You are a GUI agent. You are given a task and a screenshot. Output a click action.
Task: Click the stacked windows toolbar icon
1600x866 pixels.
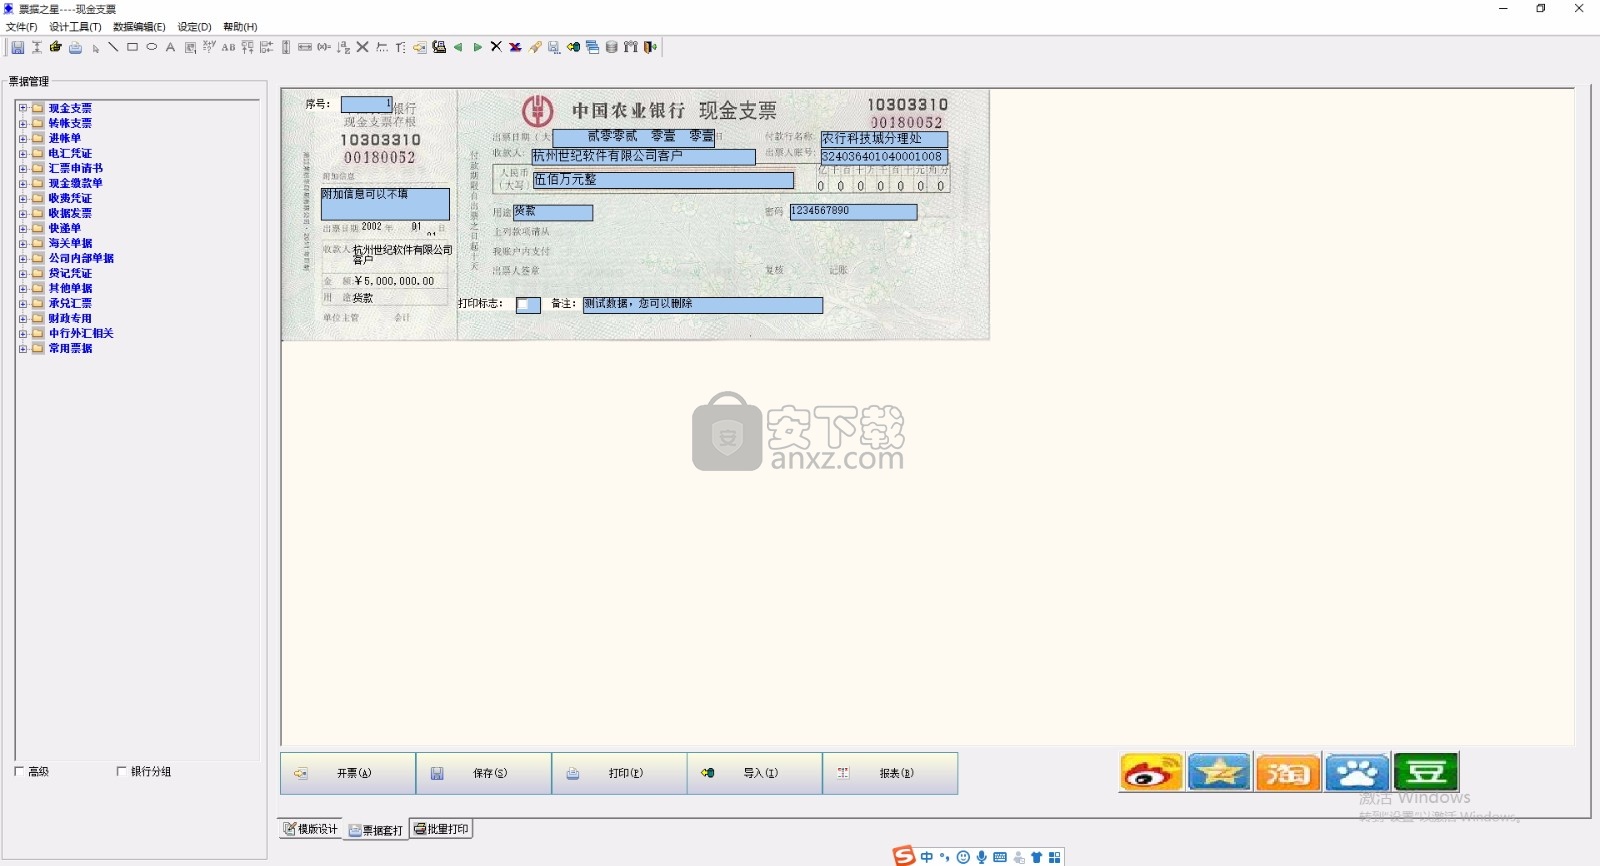coord(592,47)
